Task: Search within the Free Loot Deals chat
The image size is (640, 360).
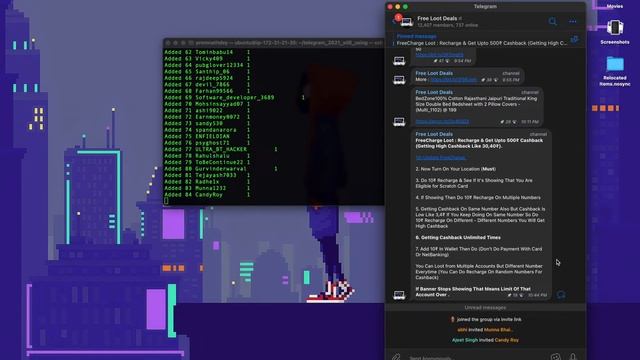Action: click(552, 21)
